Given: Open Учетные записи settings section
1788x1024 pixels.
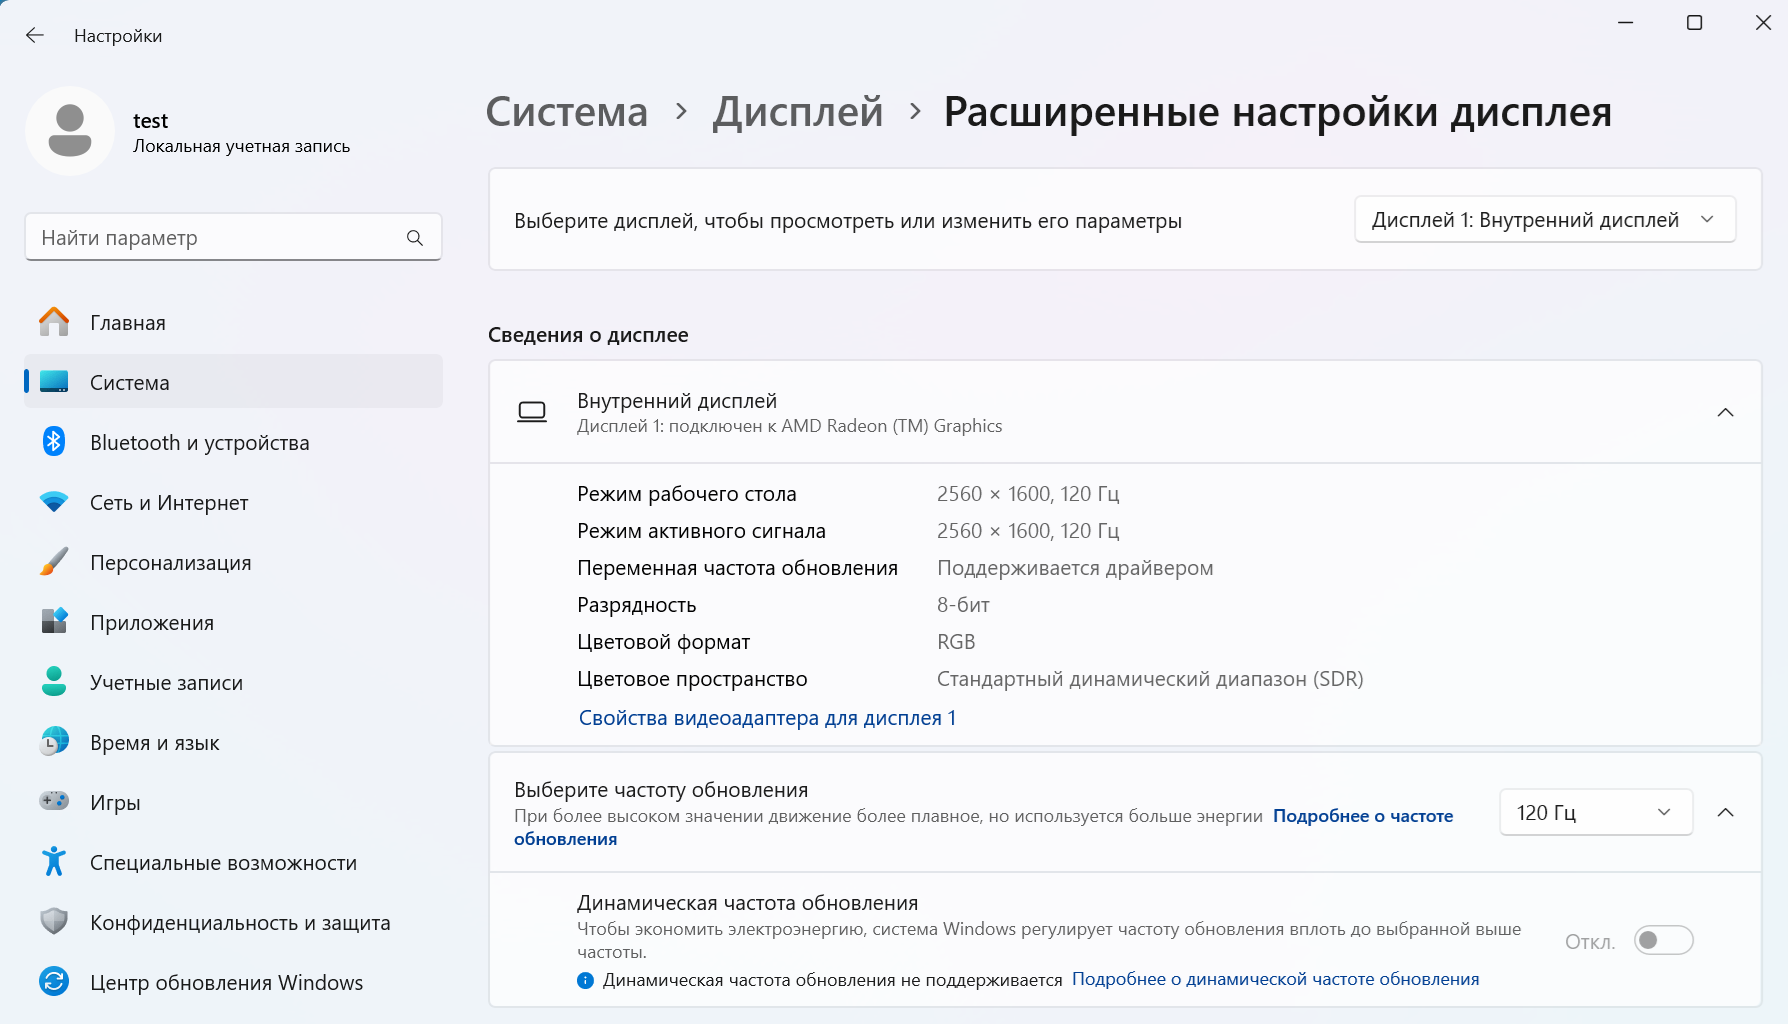Looking at the screenshot, I should 166,683.
